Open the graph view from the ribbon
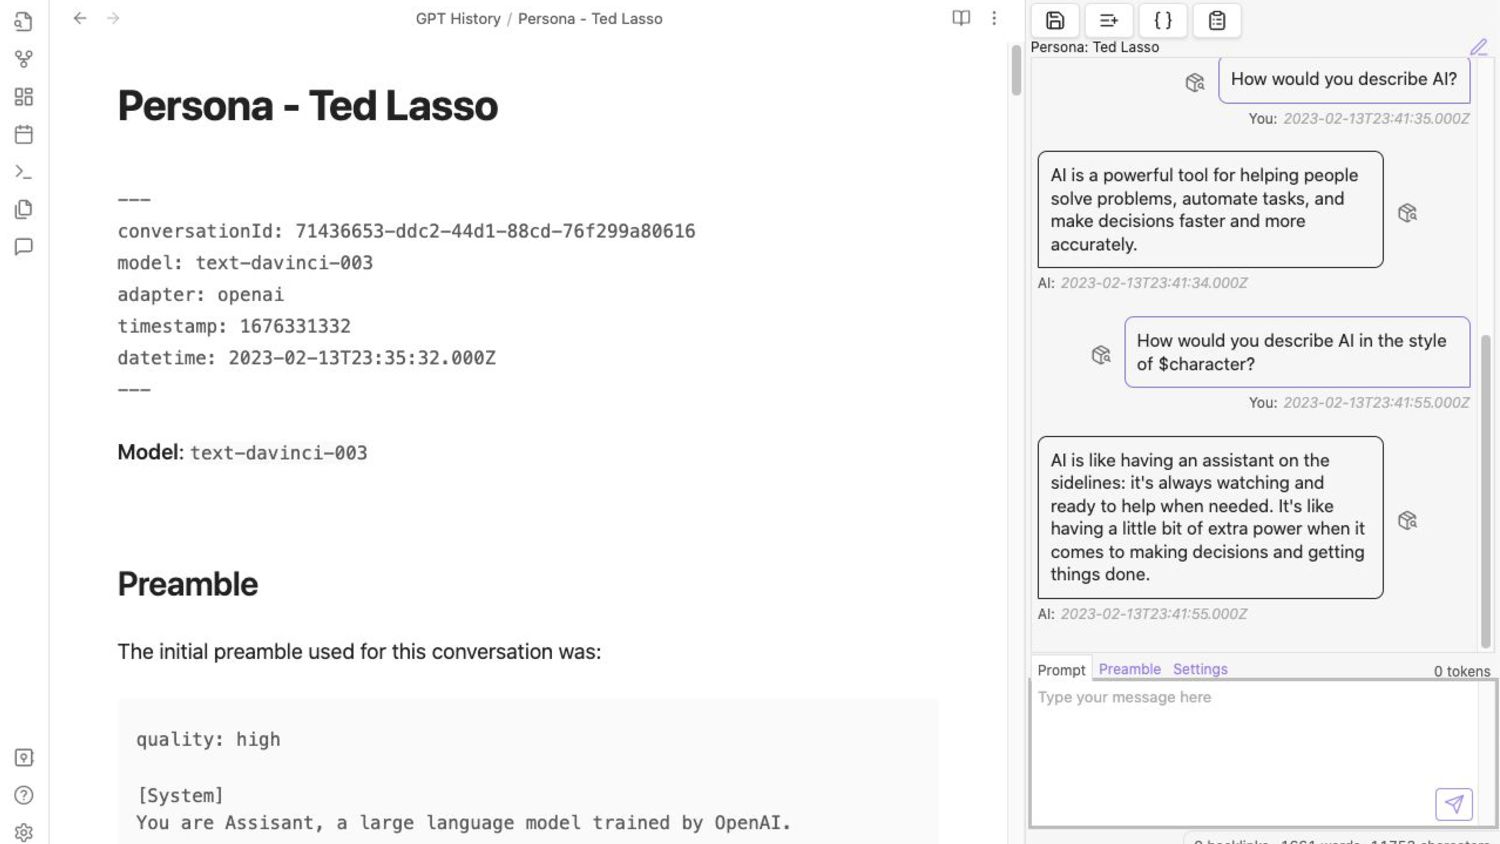Screen dimensions: 1500x844 (x=24, y=59)
